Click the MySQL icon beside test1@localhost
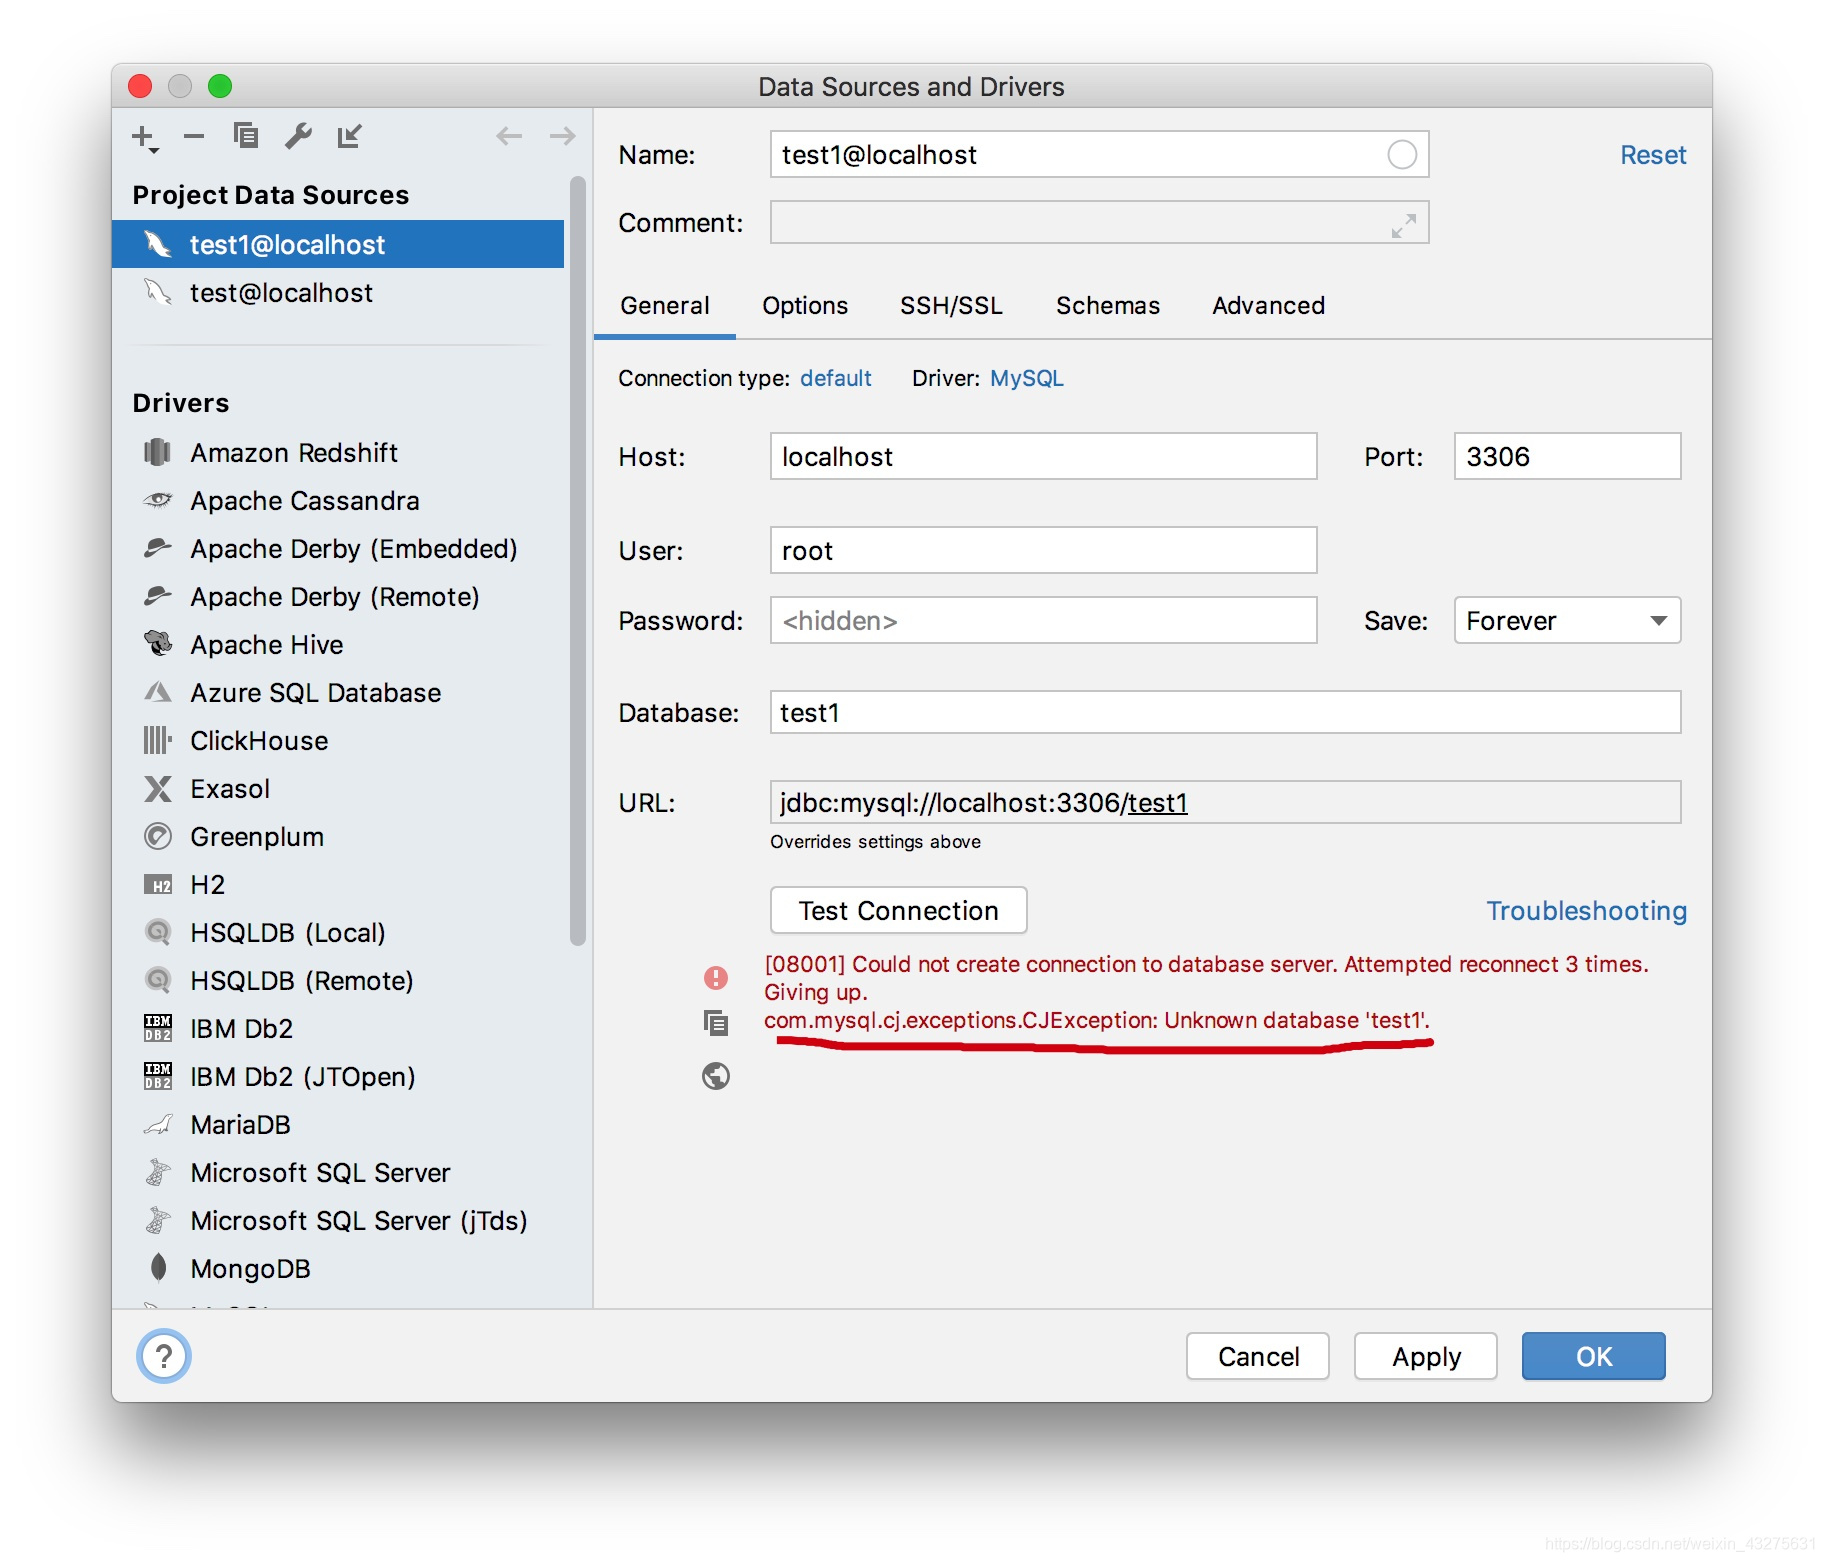 click(x=159, y=244)
